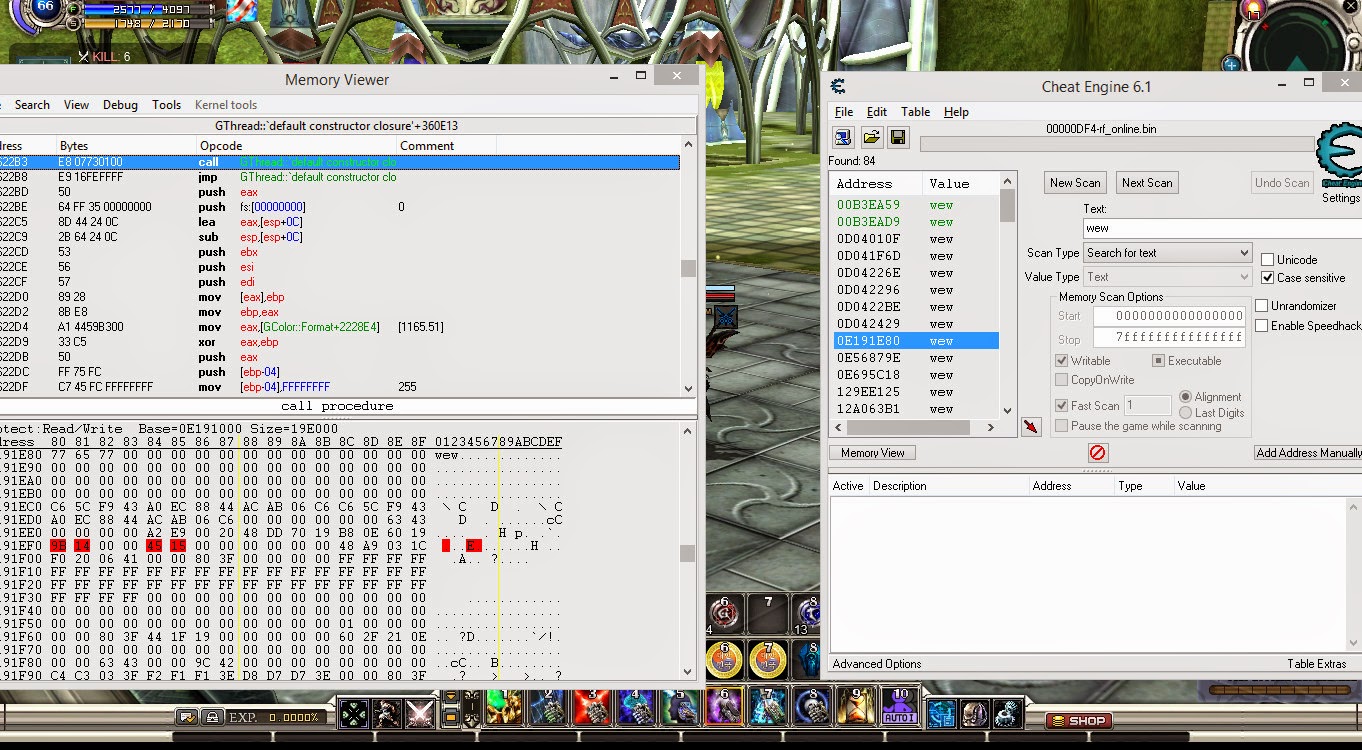Activate game hotbar skill slot 5
Image resolution: width=1362 pixels, height=750 pixels.
(680, 708)
